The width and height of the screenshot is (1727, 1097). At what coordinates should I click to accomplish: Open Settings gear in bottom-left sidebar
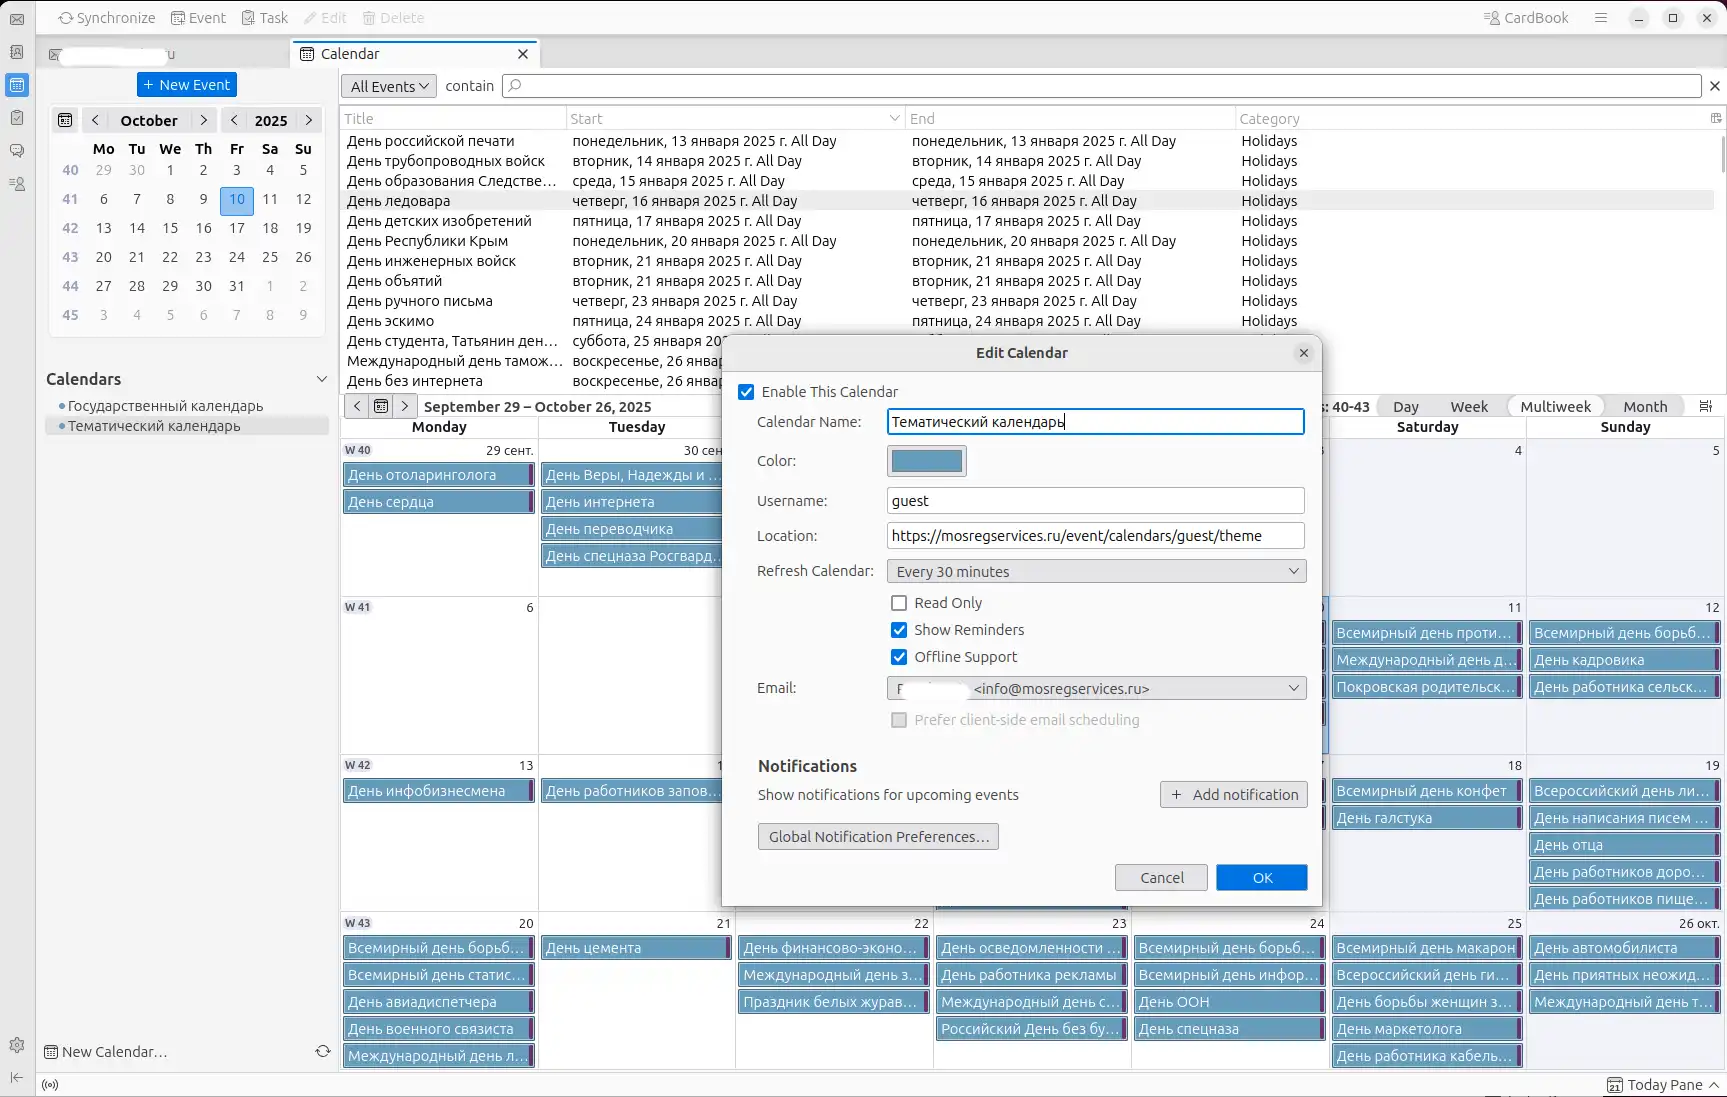(17, 1045)
